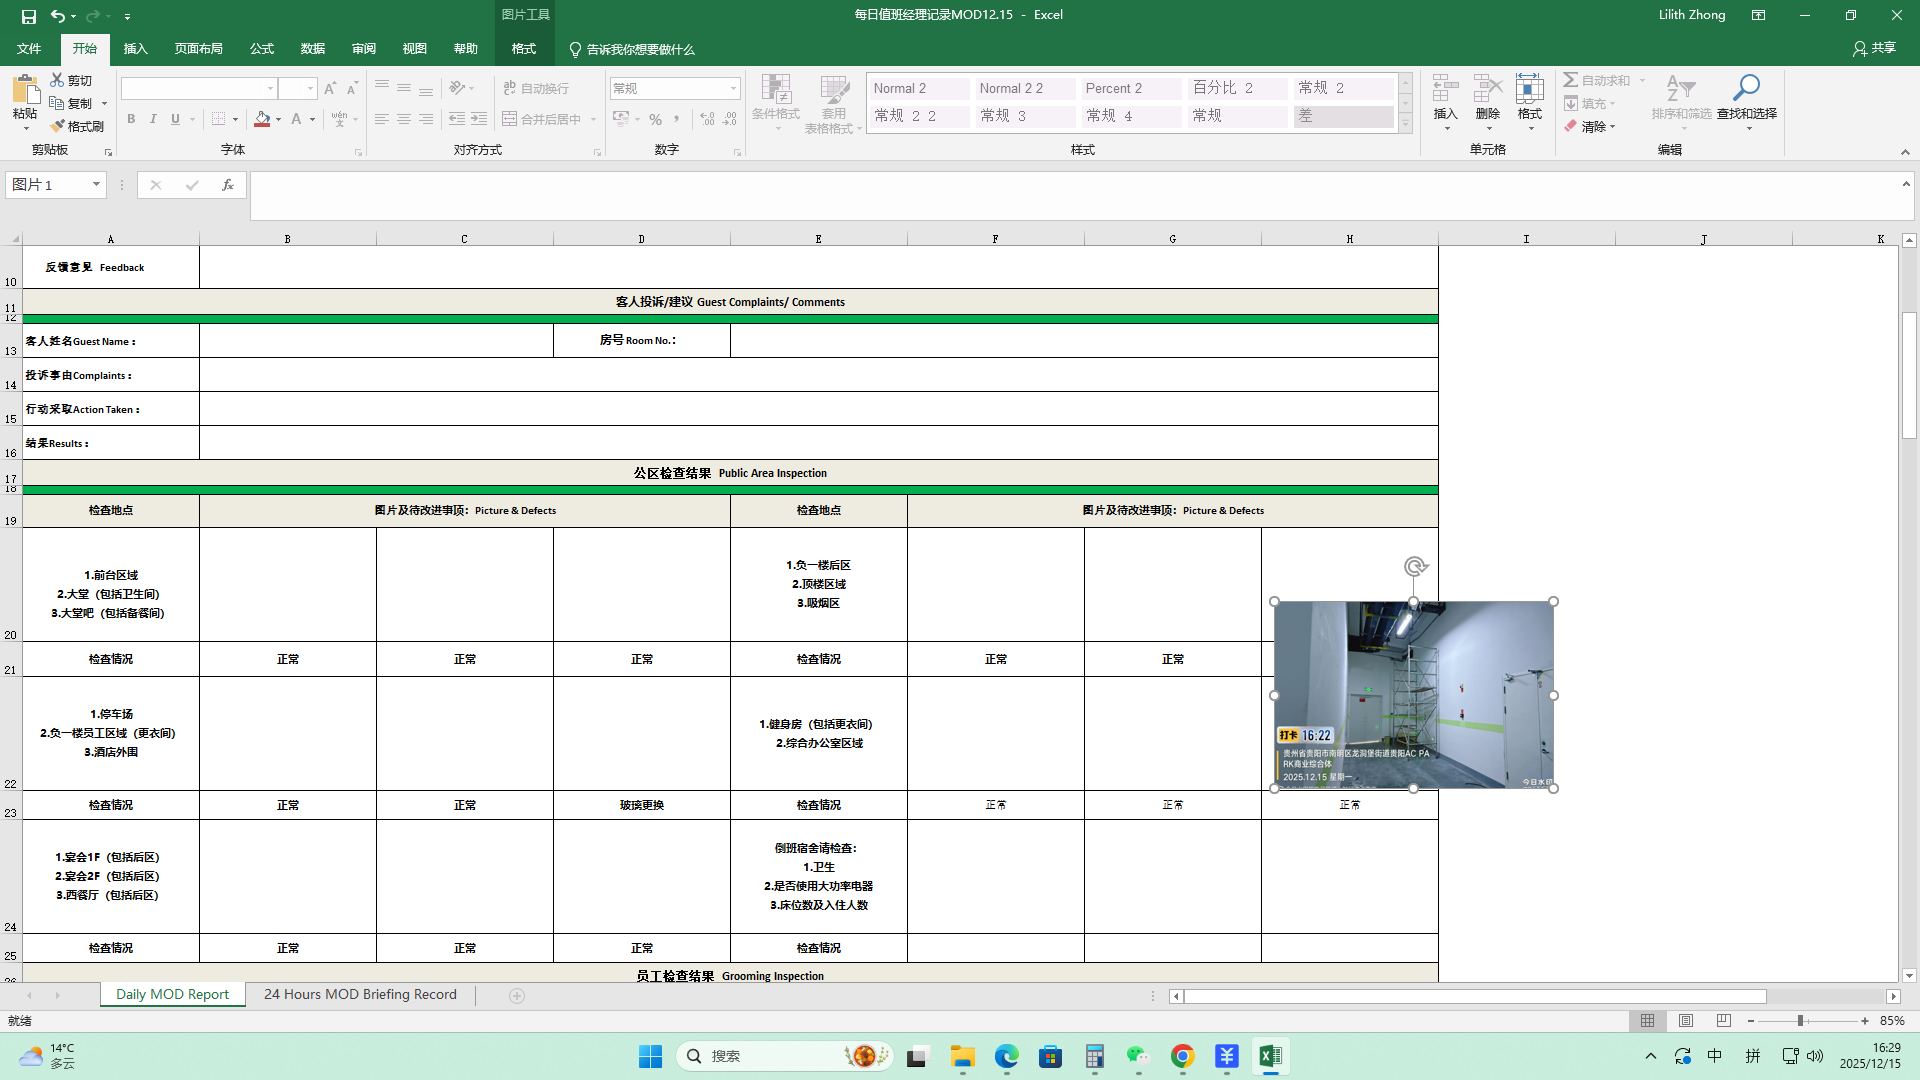The image size is (1920, 1080).
Task: Open the Name Box dropdown arrow
Action: [x=96, y=185]
